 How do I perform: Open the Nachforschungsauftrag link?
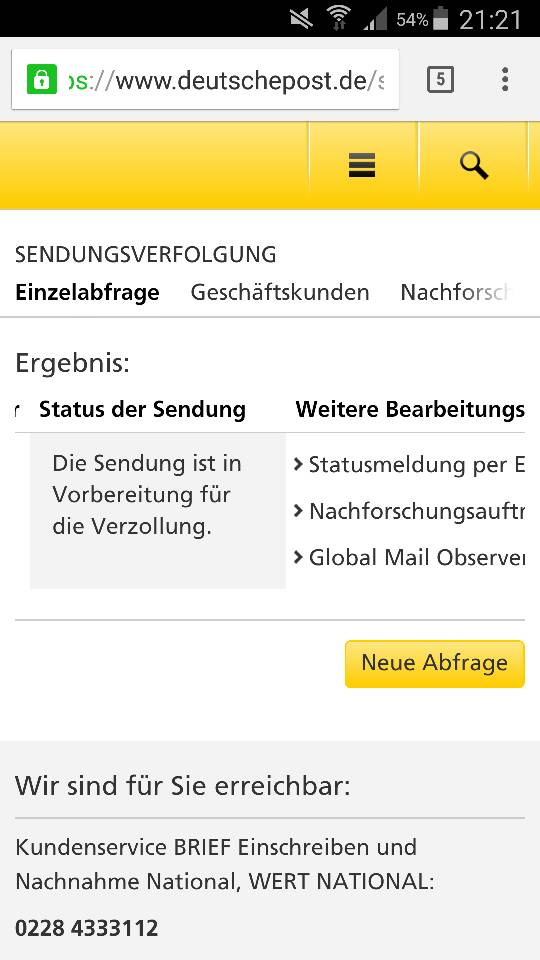click(x=409, y=511)
